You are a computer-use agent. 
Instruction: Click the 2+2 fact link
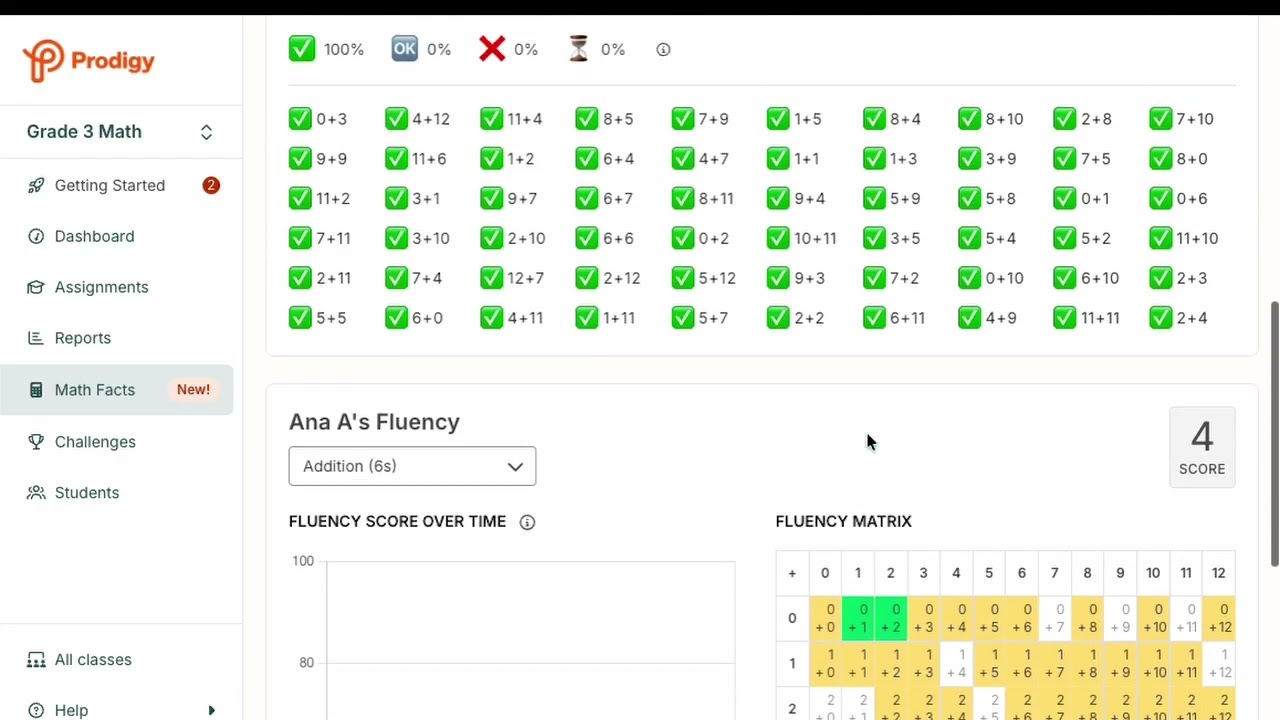[x=808, y=318]
